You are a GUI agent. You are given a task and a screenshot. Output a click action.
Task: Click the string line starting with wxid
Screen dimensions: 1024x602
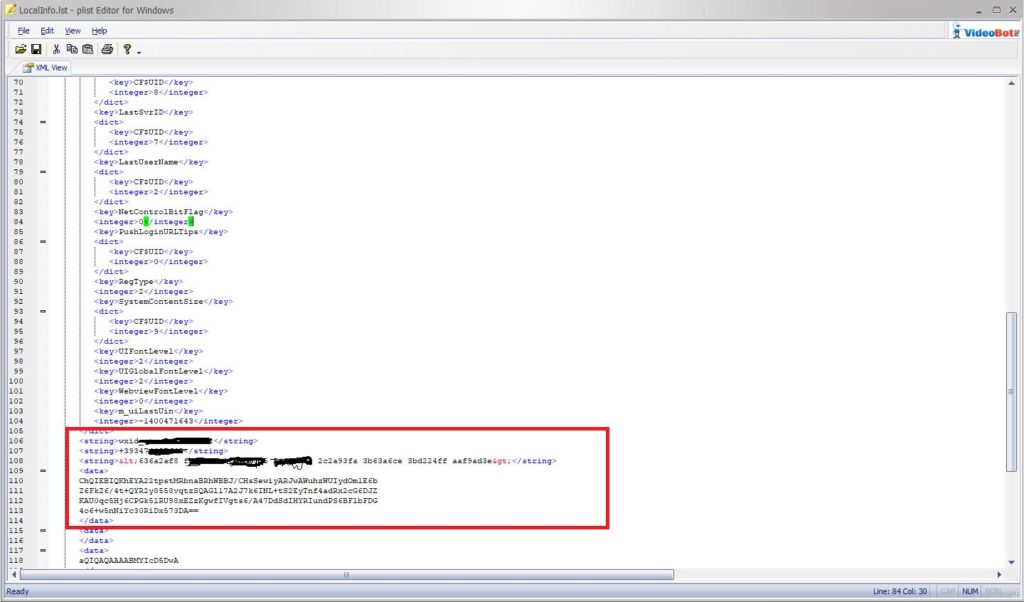(168, 441)
